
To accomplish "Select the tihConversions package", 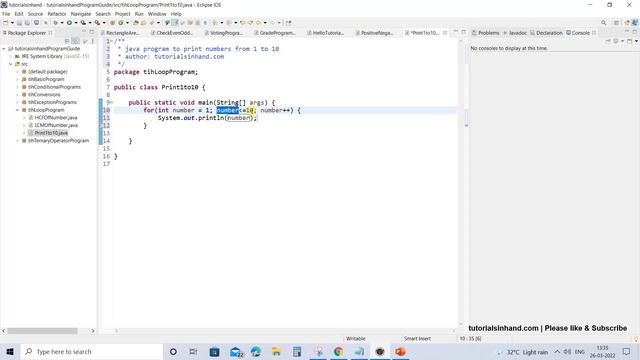I will coord(44,95).
